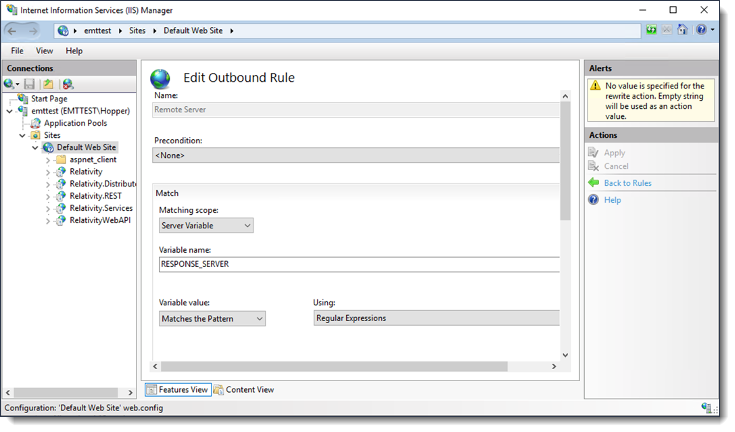Expand the aspnet_client node
This screenshot has width=735, height=432.
click(48, 160)
